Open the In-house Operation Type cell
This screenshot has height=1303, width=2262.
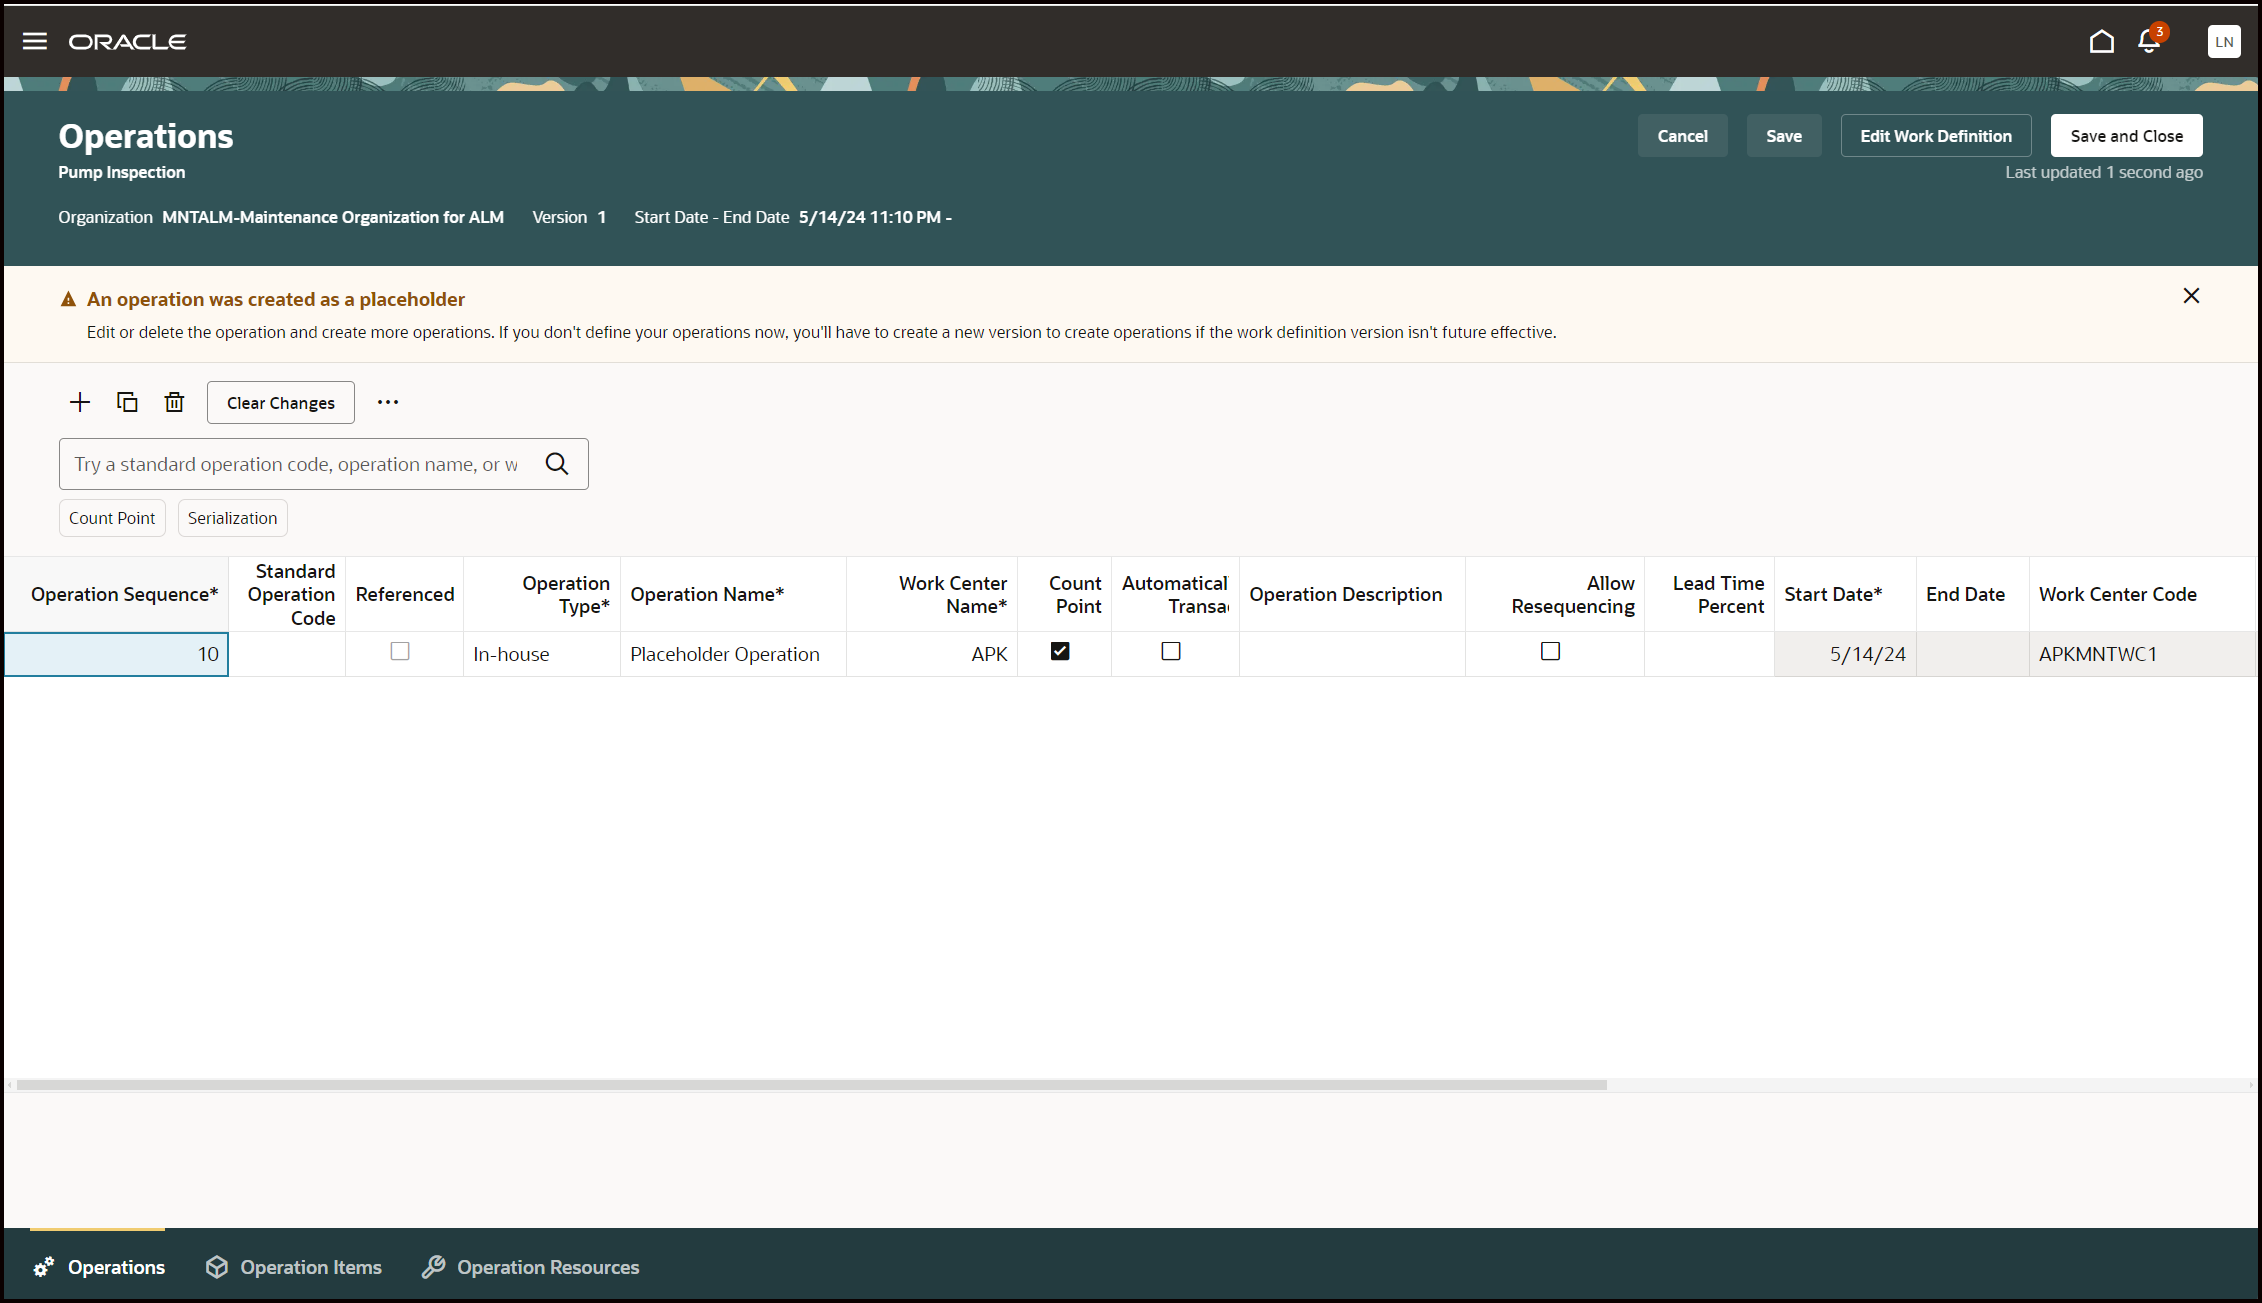(x=541, y=654)
